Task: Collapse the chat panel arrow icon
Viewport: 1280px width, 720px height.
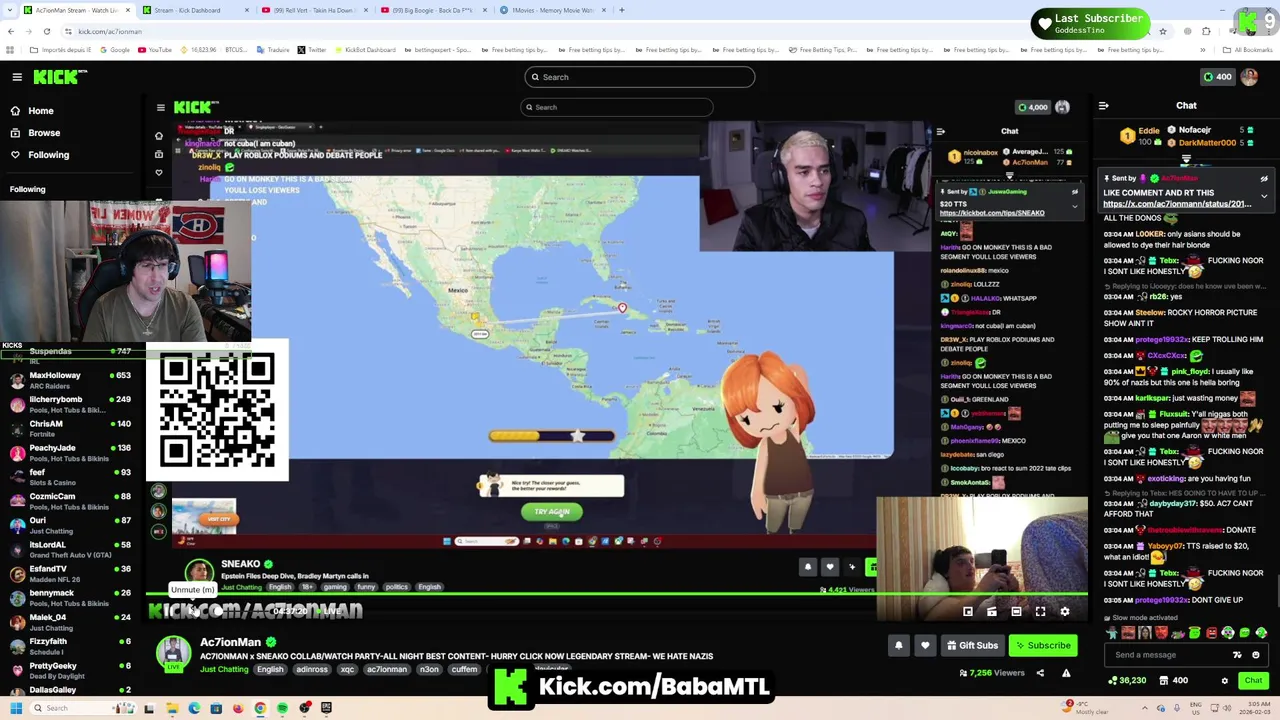Action: (1103, 105)
